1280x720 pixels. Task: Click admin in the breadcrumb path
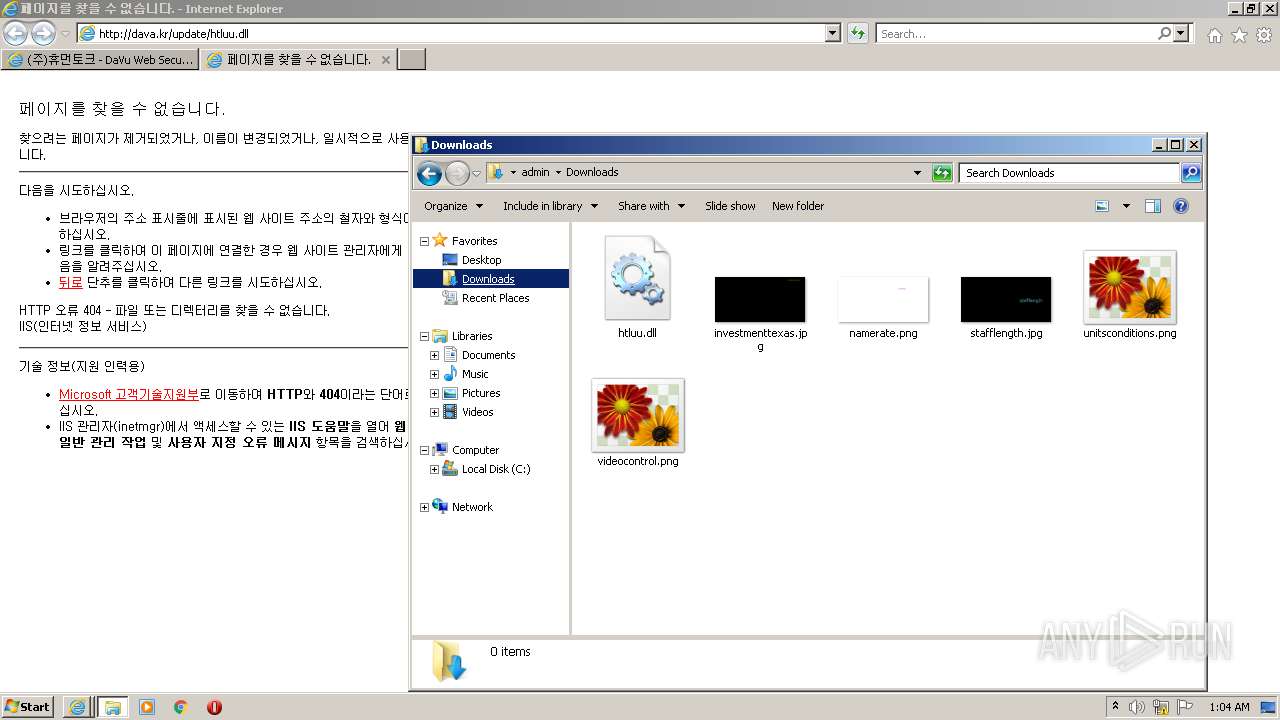[535, 172]
